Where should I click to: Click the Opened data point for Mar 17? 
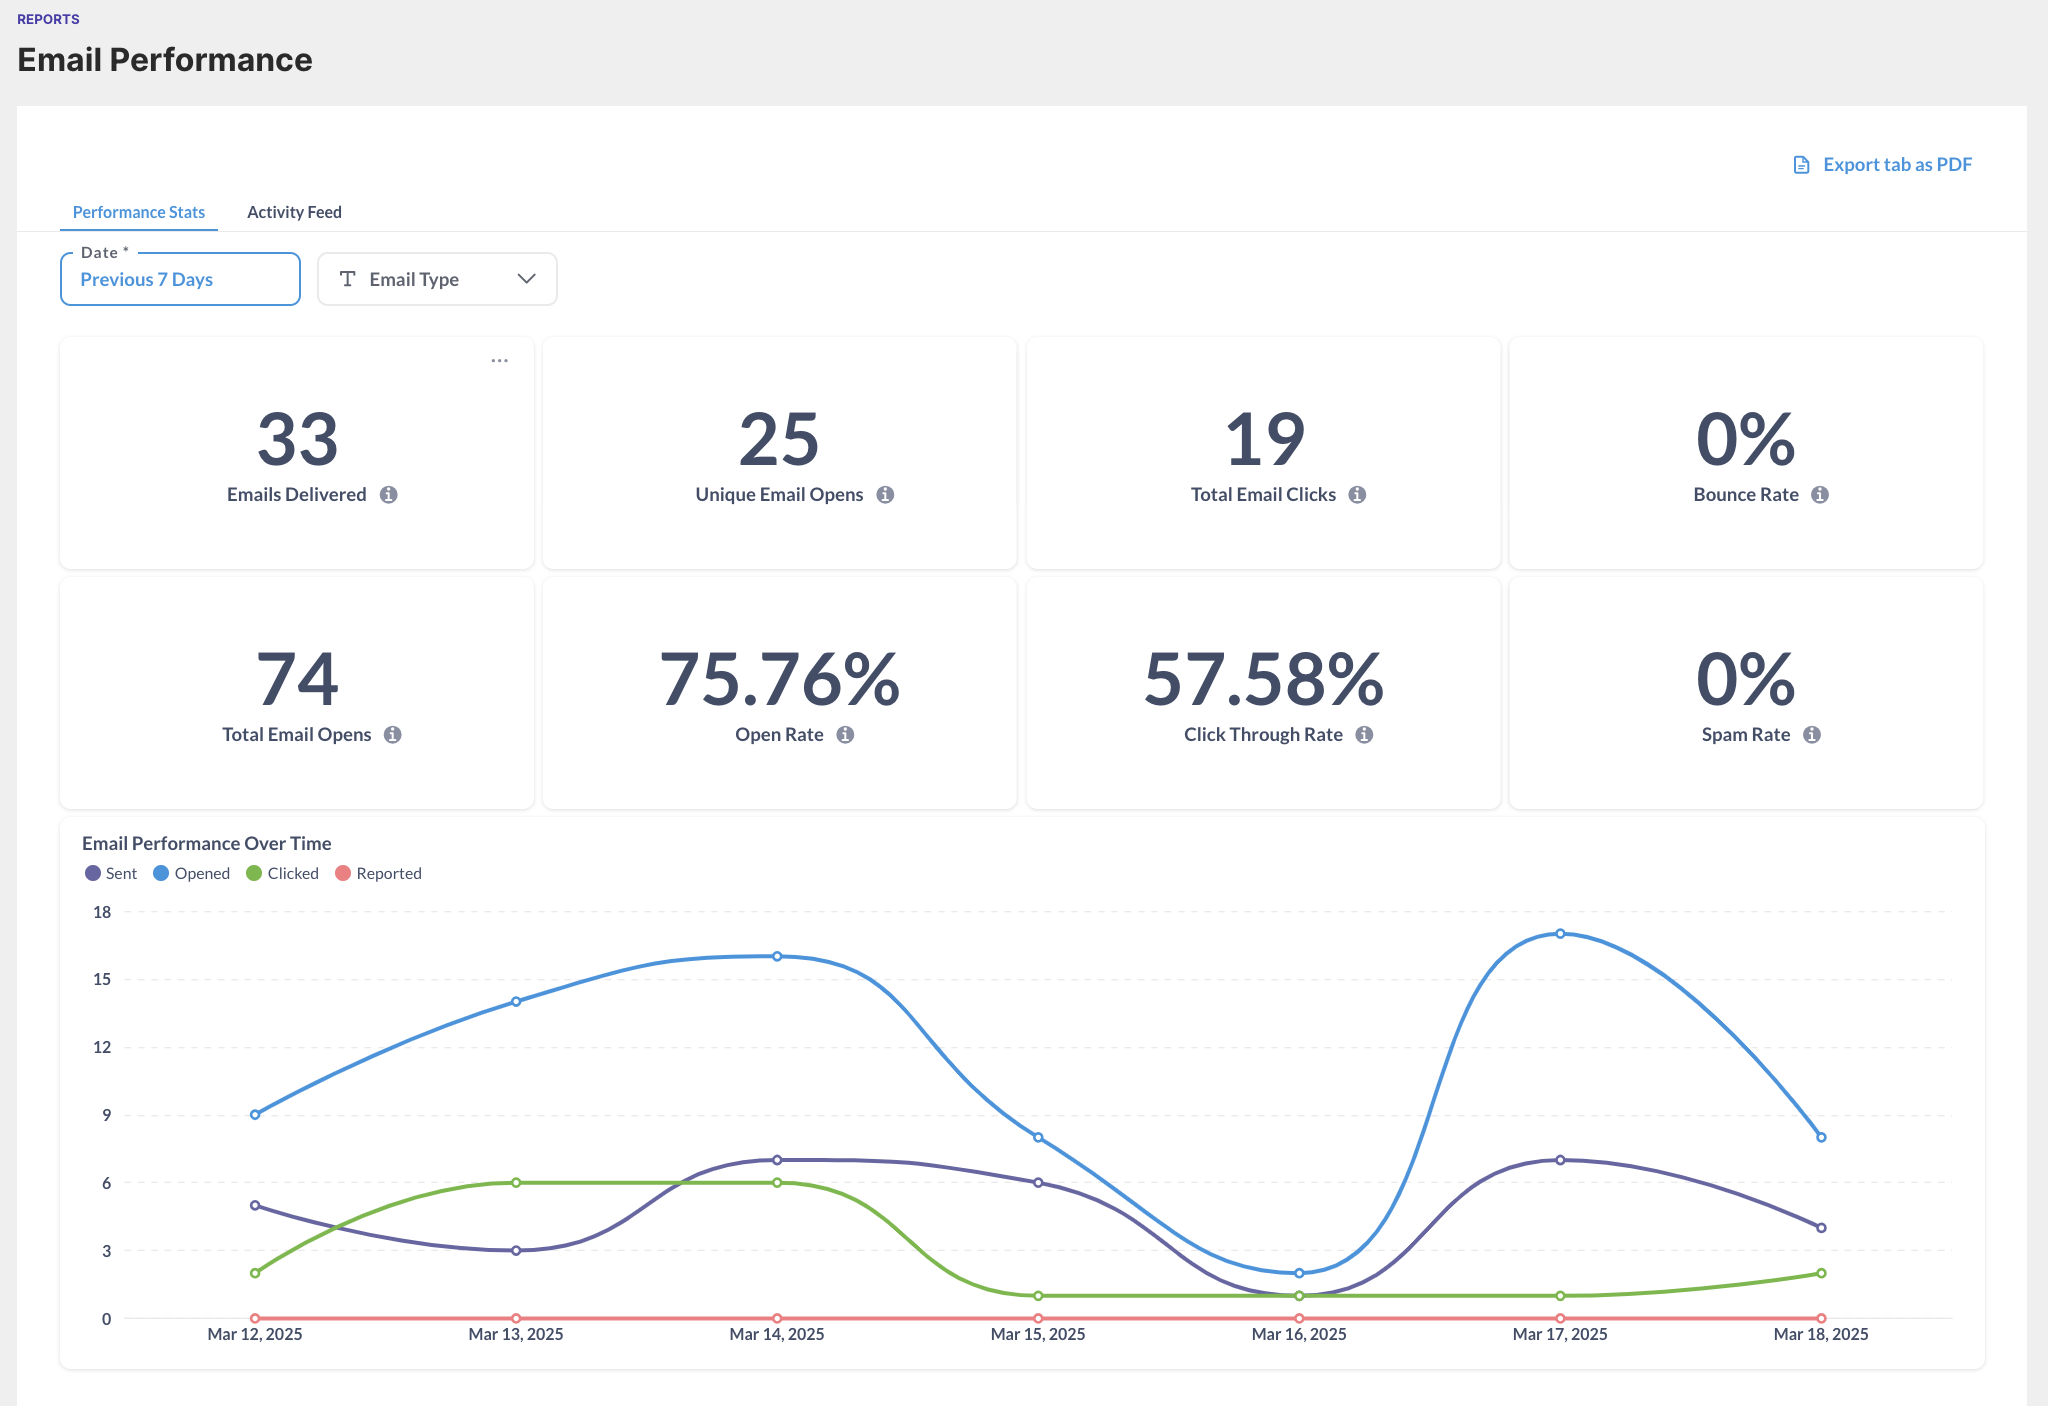click(x=1559, y=933)
